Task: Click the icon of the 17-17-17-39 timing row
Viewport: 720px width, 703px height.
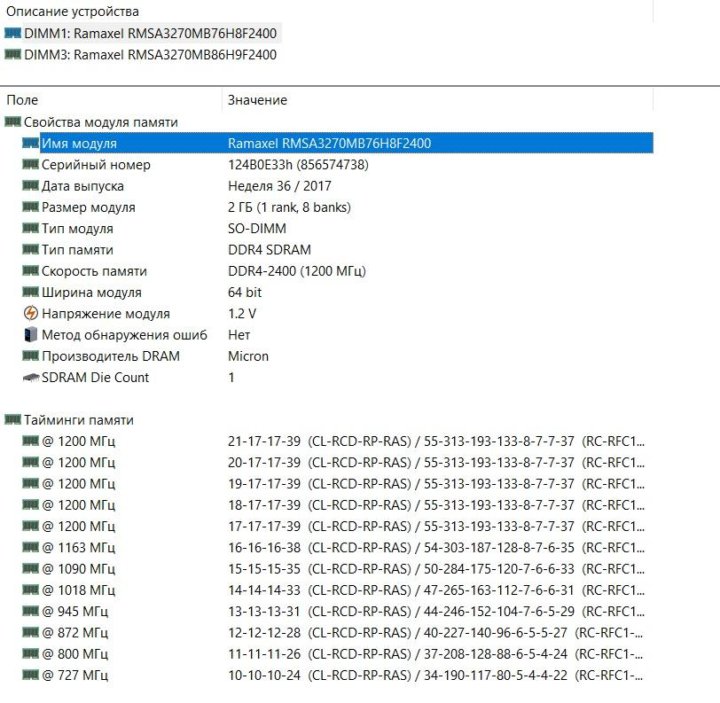Action: coord(31,526)
